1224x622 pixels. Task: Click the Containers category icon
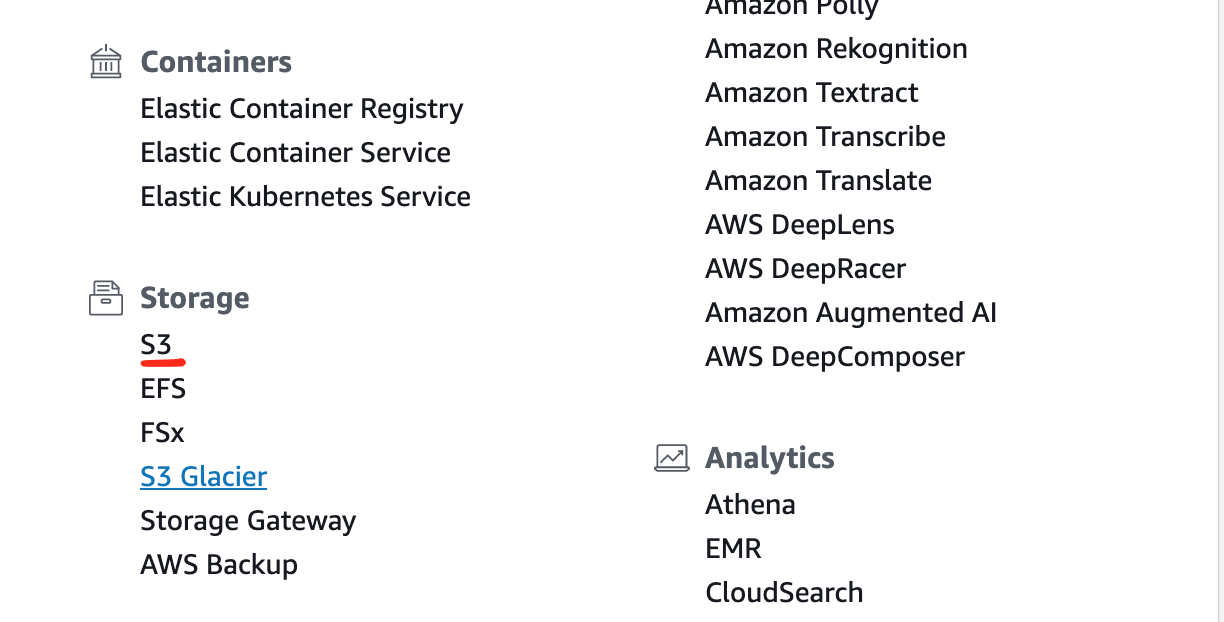pyautogui.click(x=106, y=62)
